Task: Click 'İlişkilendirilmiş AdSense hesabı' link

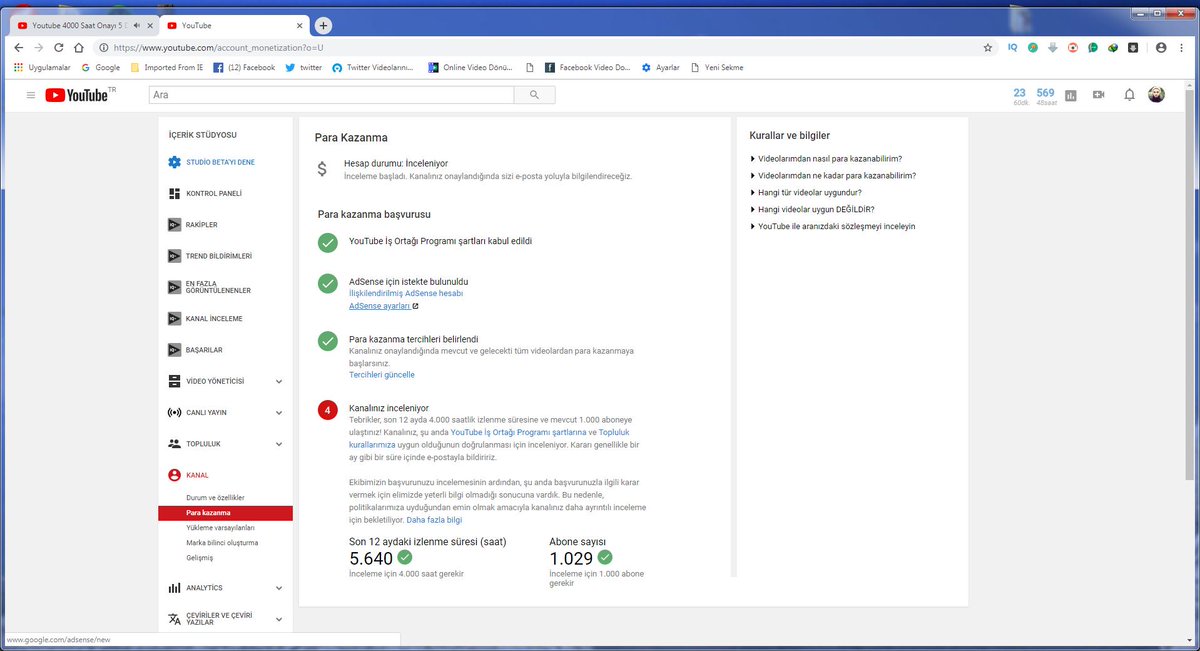Action: point(406,294)
